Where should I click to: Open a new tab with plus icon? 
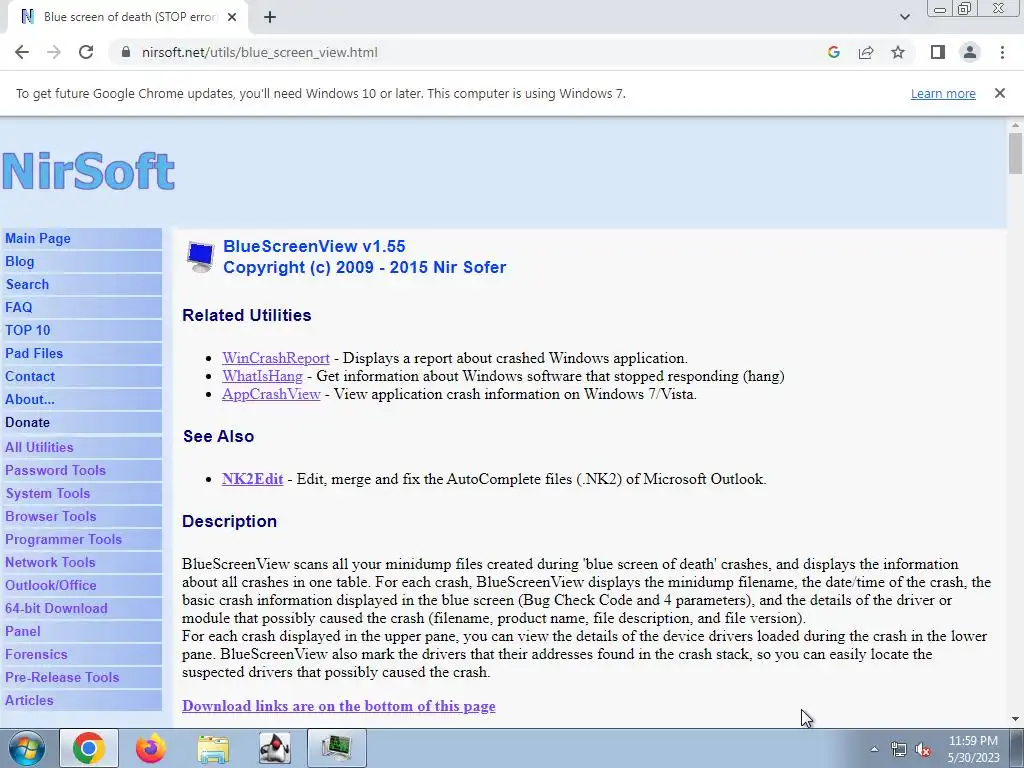pyautogui.click(x=270, y=18)
